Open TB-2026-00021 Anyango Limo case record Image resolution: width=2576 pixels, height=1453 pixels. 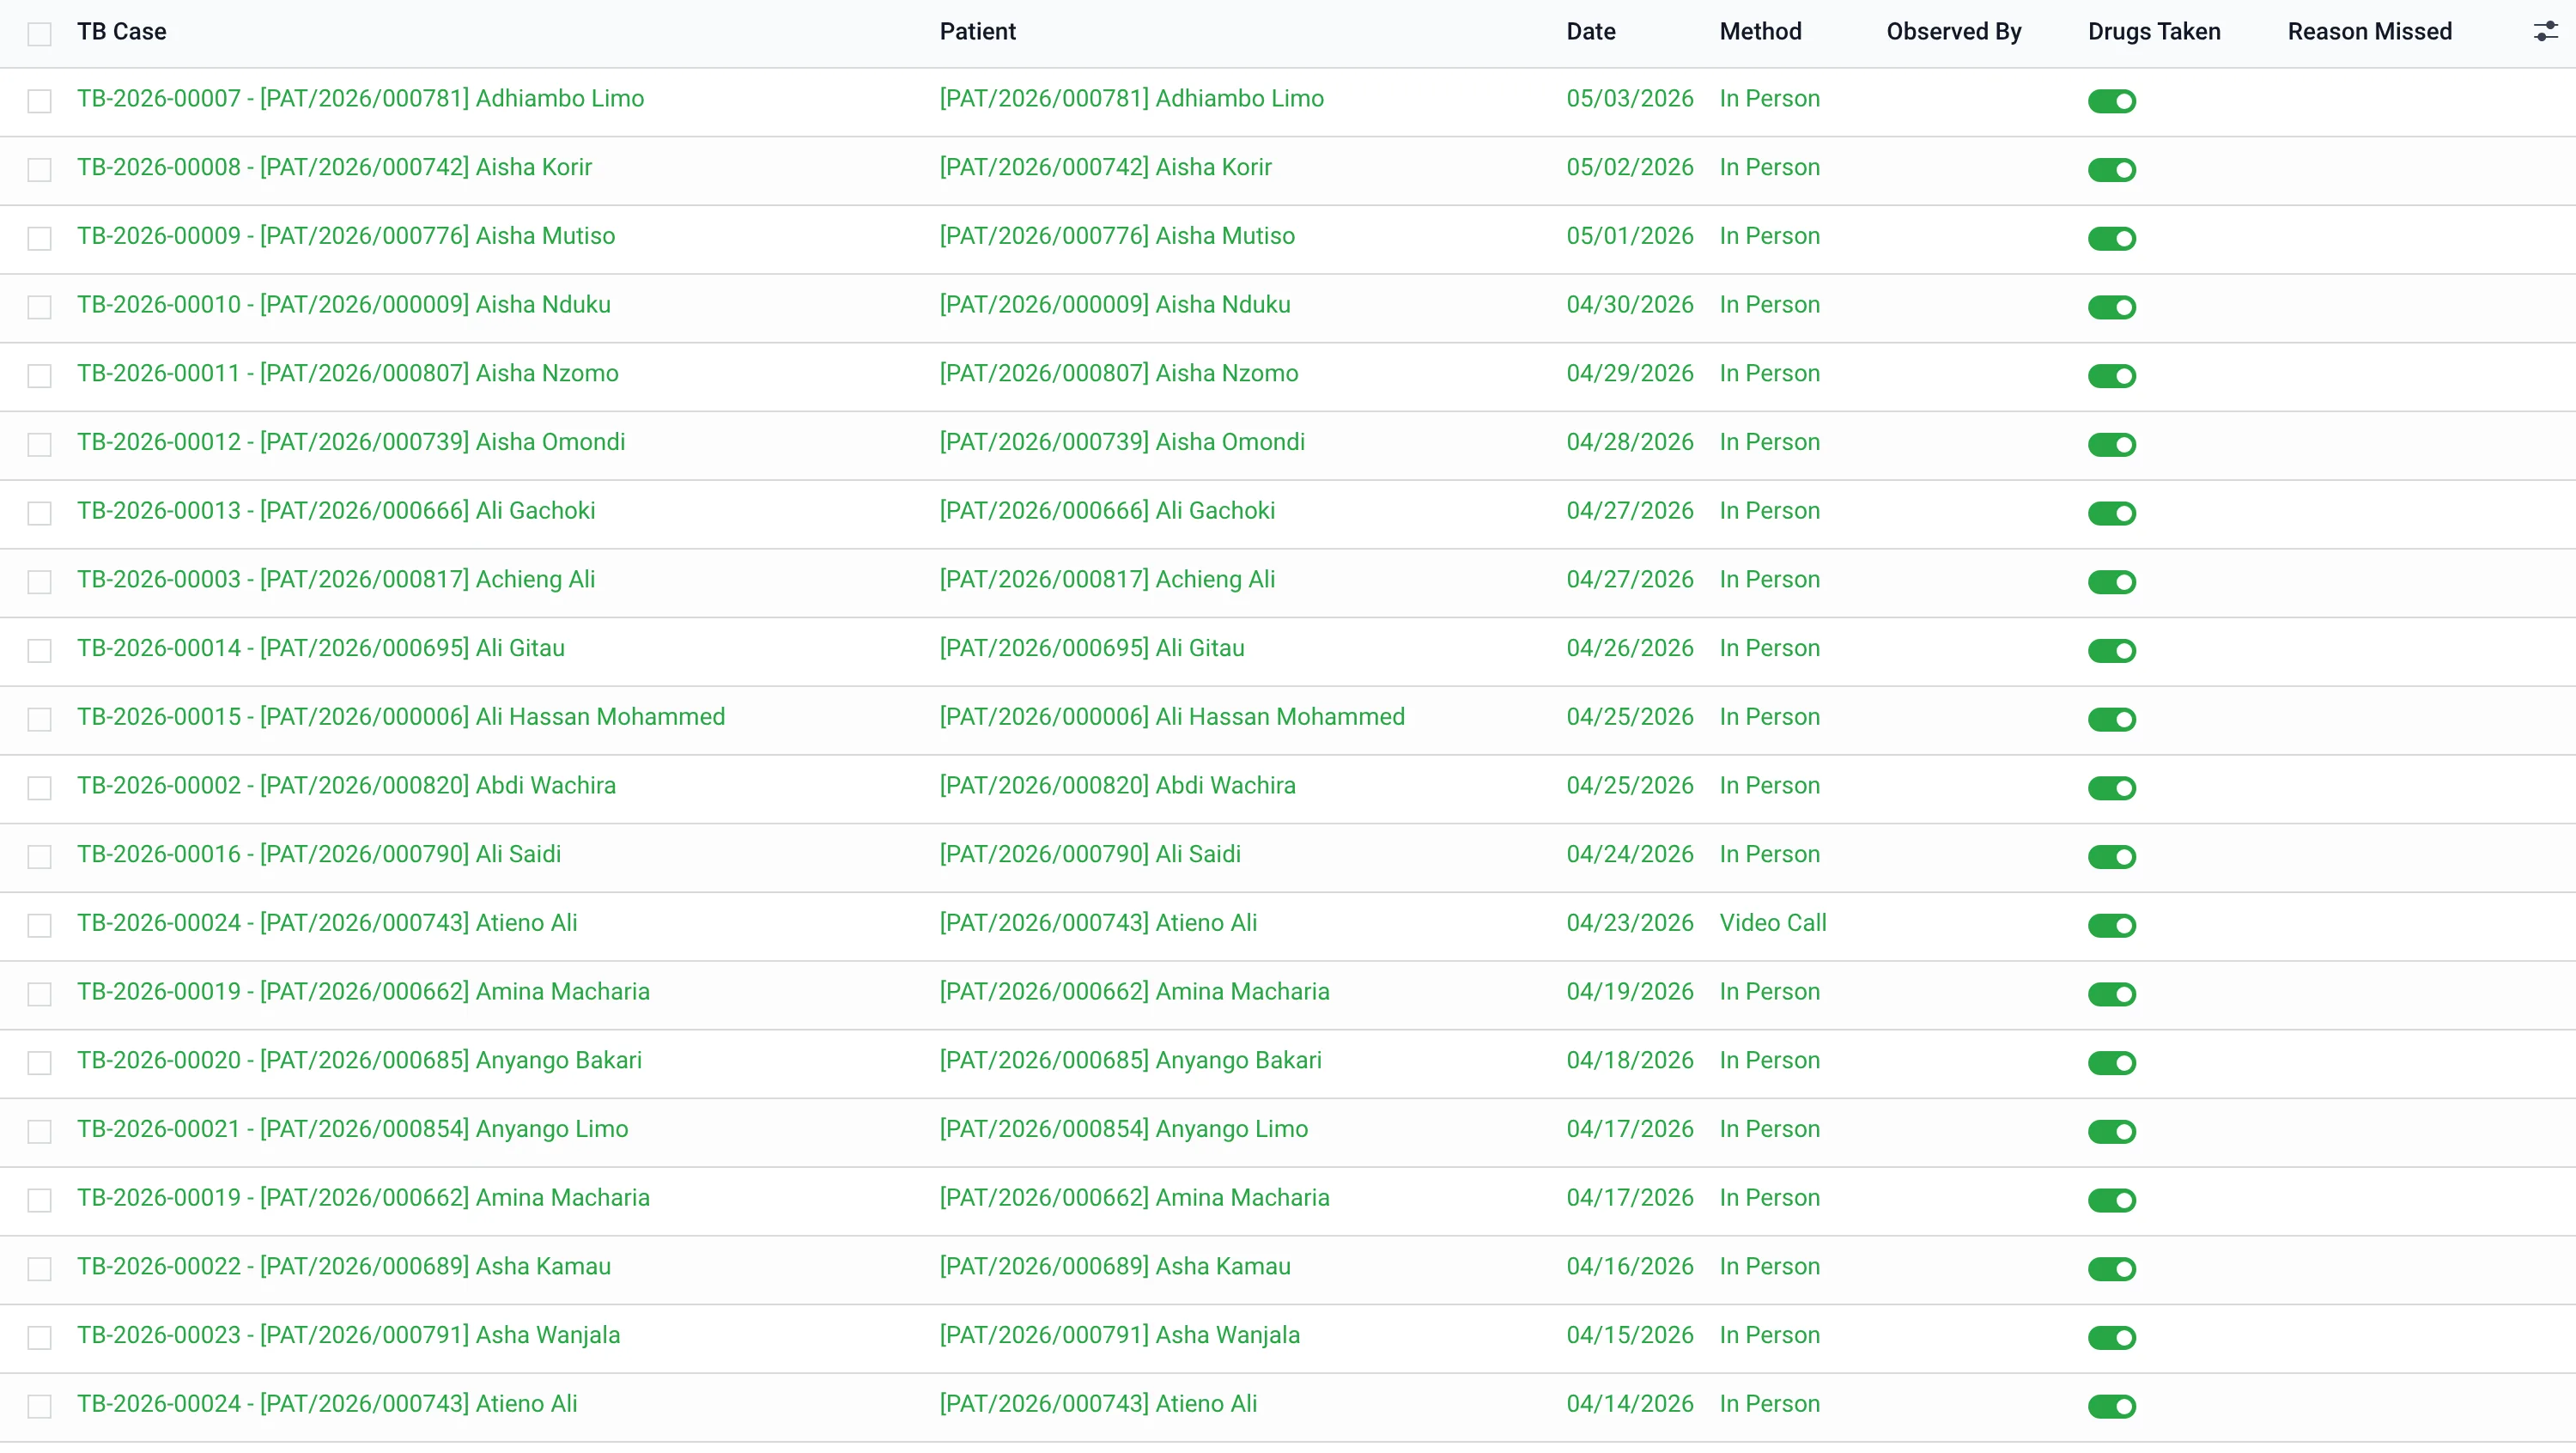(x=352, y=1129)
